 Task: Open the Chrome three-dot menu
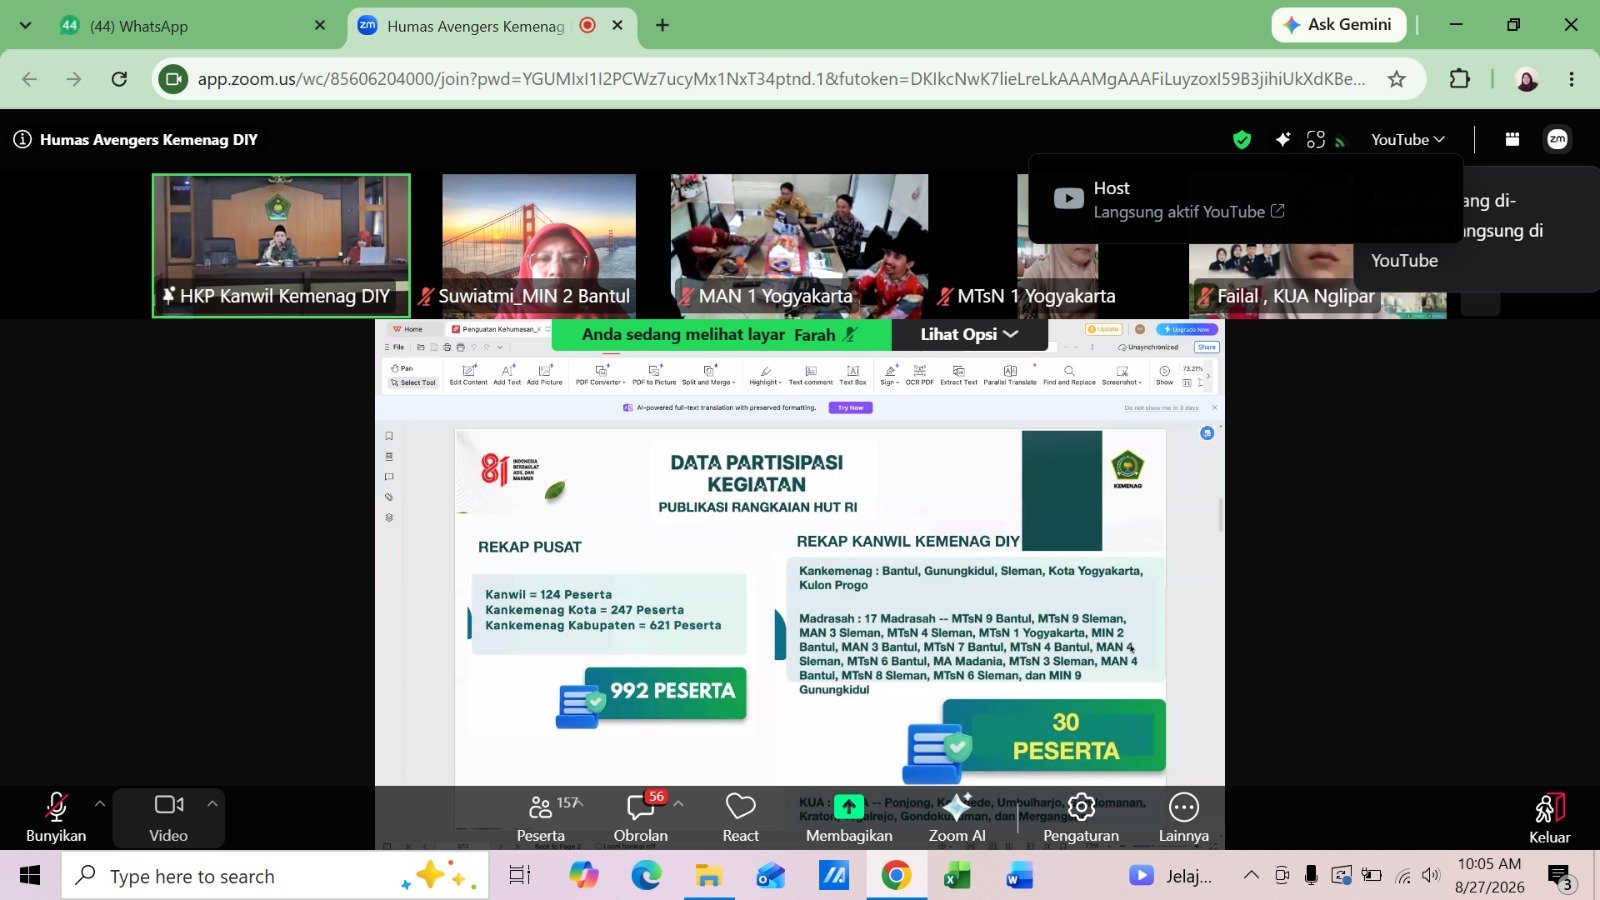click(1571, 79)
